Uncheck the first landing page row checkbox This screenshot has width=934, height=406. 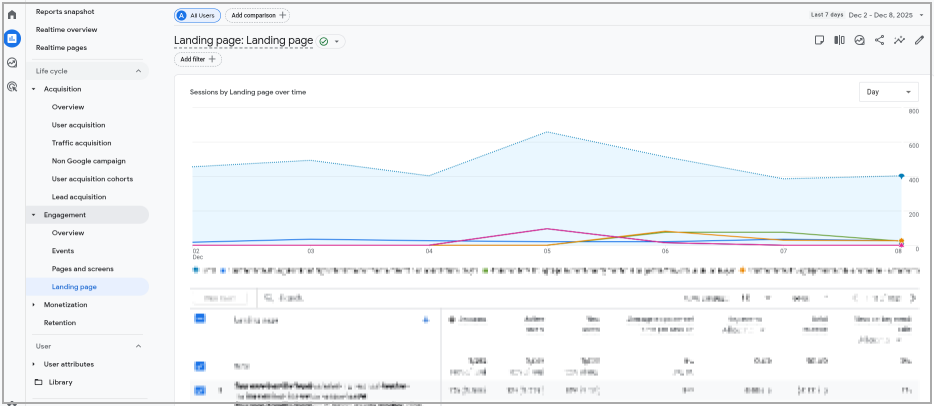200,390
